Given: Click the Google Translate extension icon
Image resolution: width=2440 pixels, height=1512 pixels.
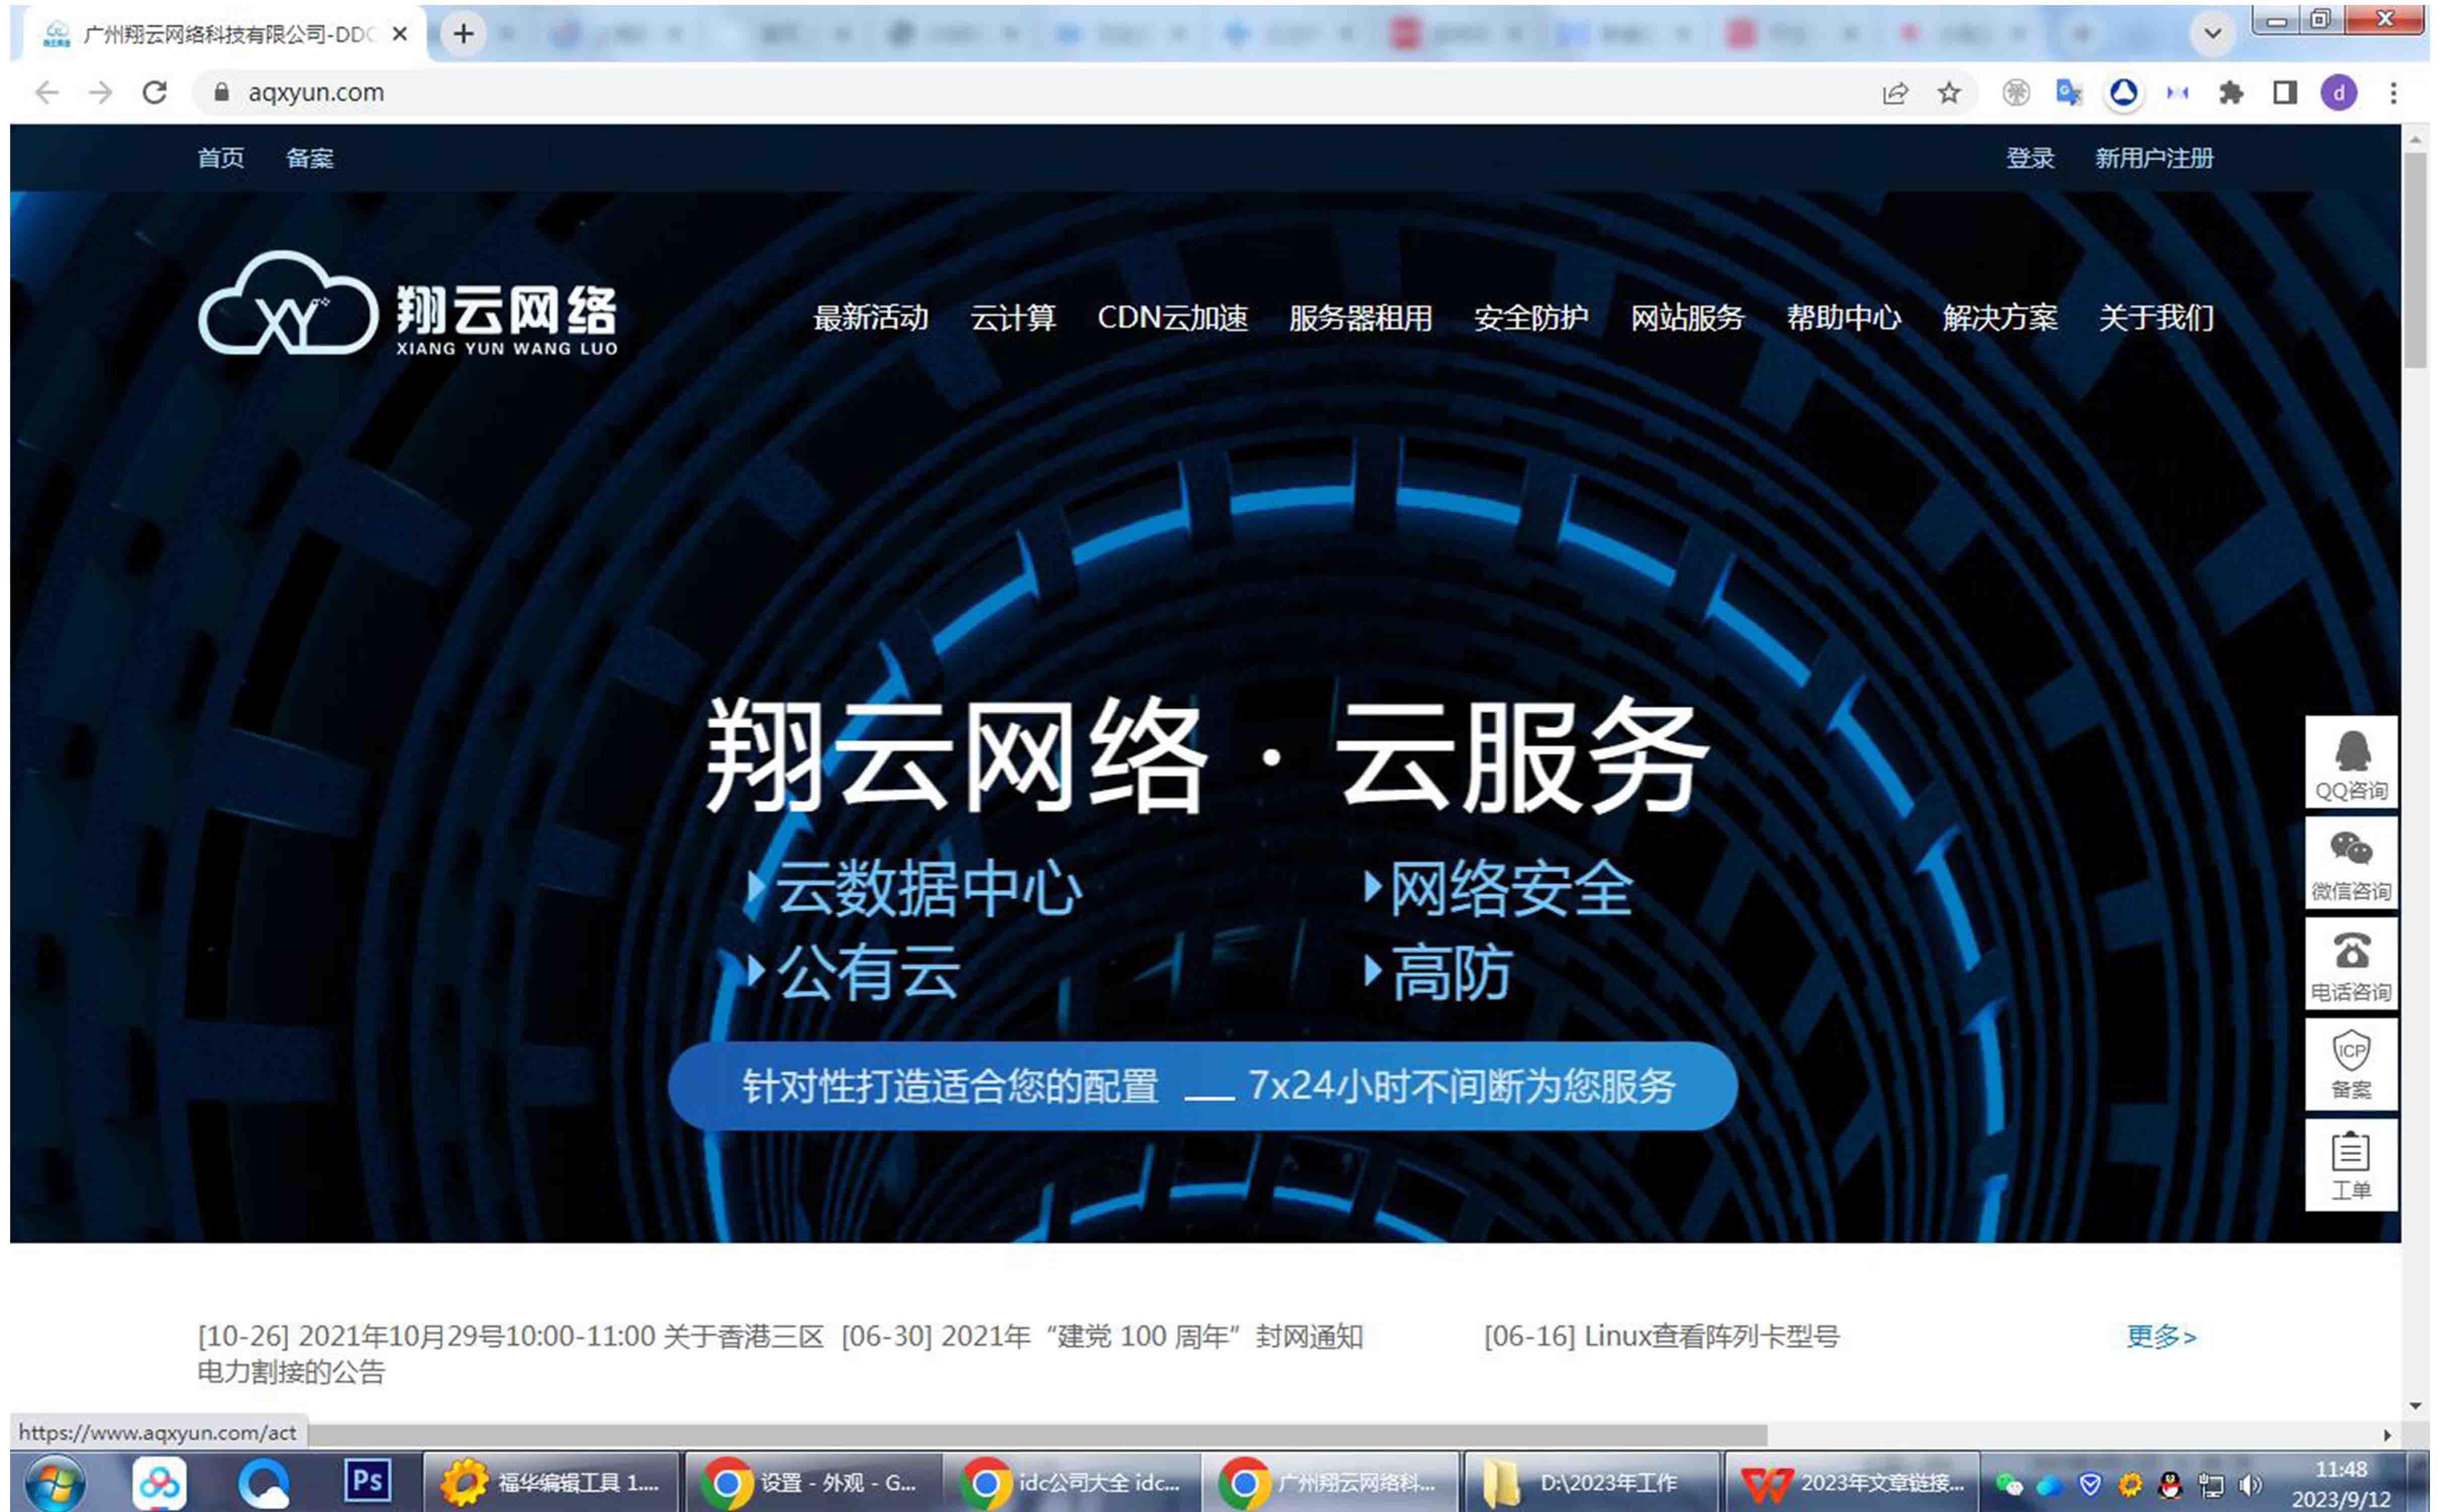Looking at the screenshot, I should pos(2068,92).
